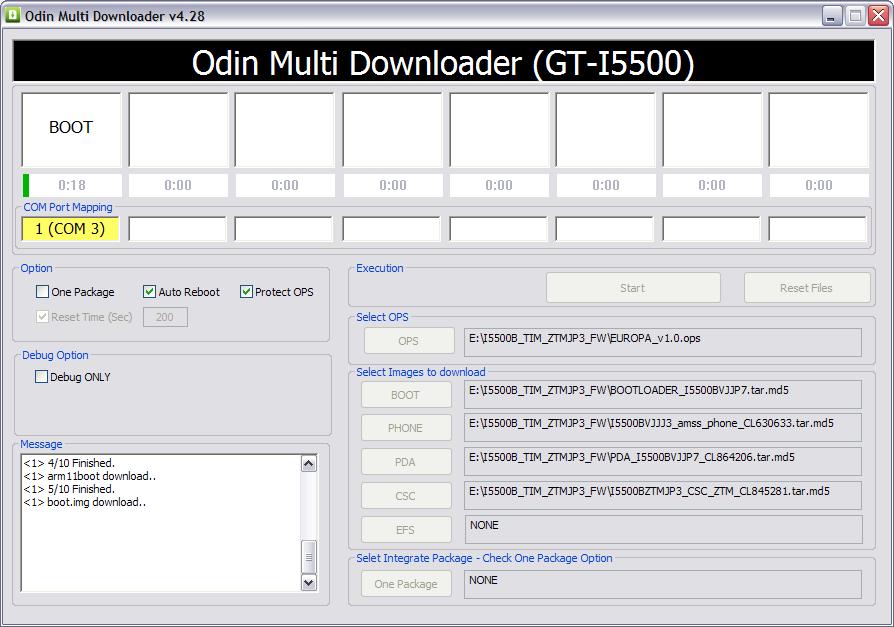Screen dimensions: 894x627
Task: Click the PHONE image select button
Action: [405, 428]
